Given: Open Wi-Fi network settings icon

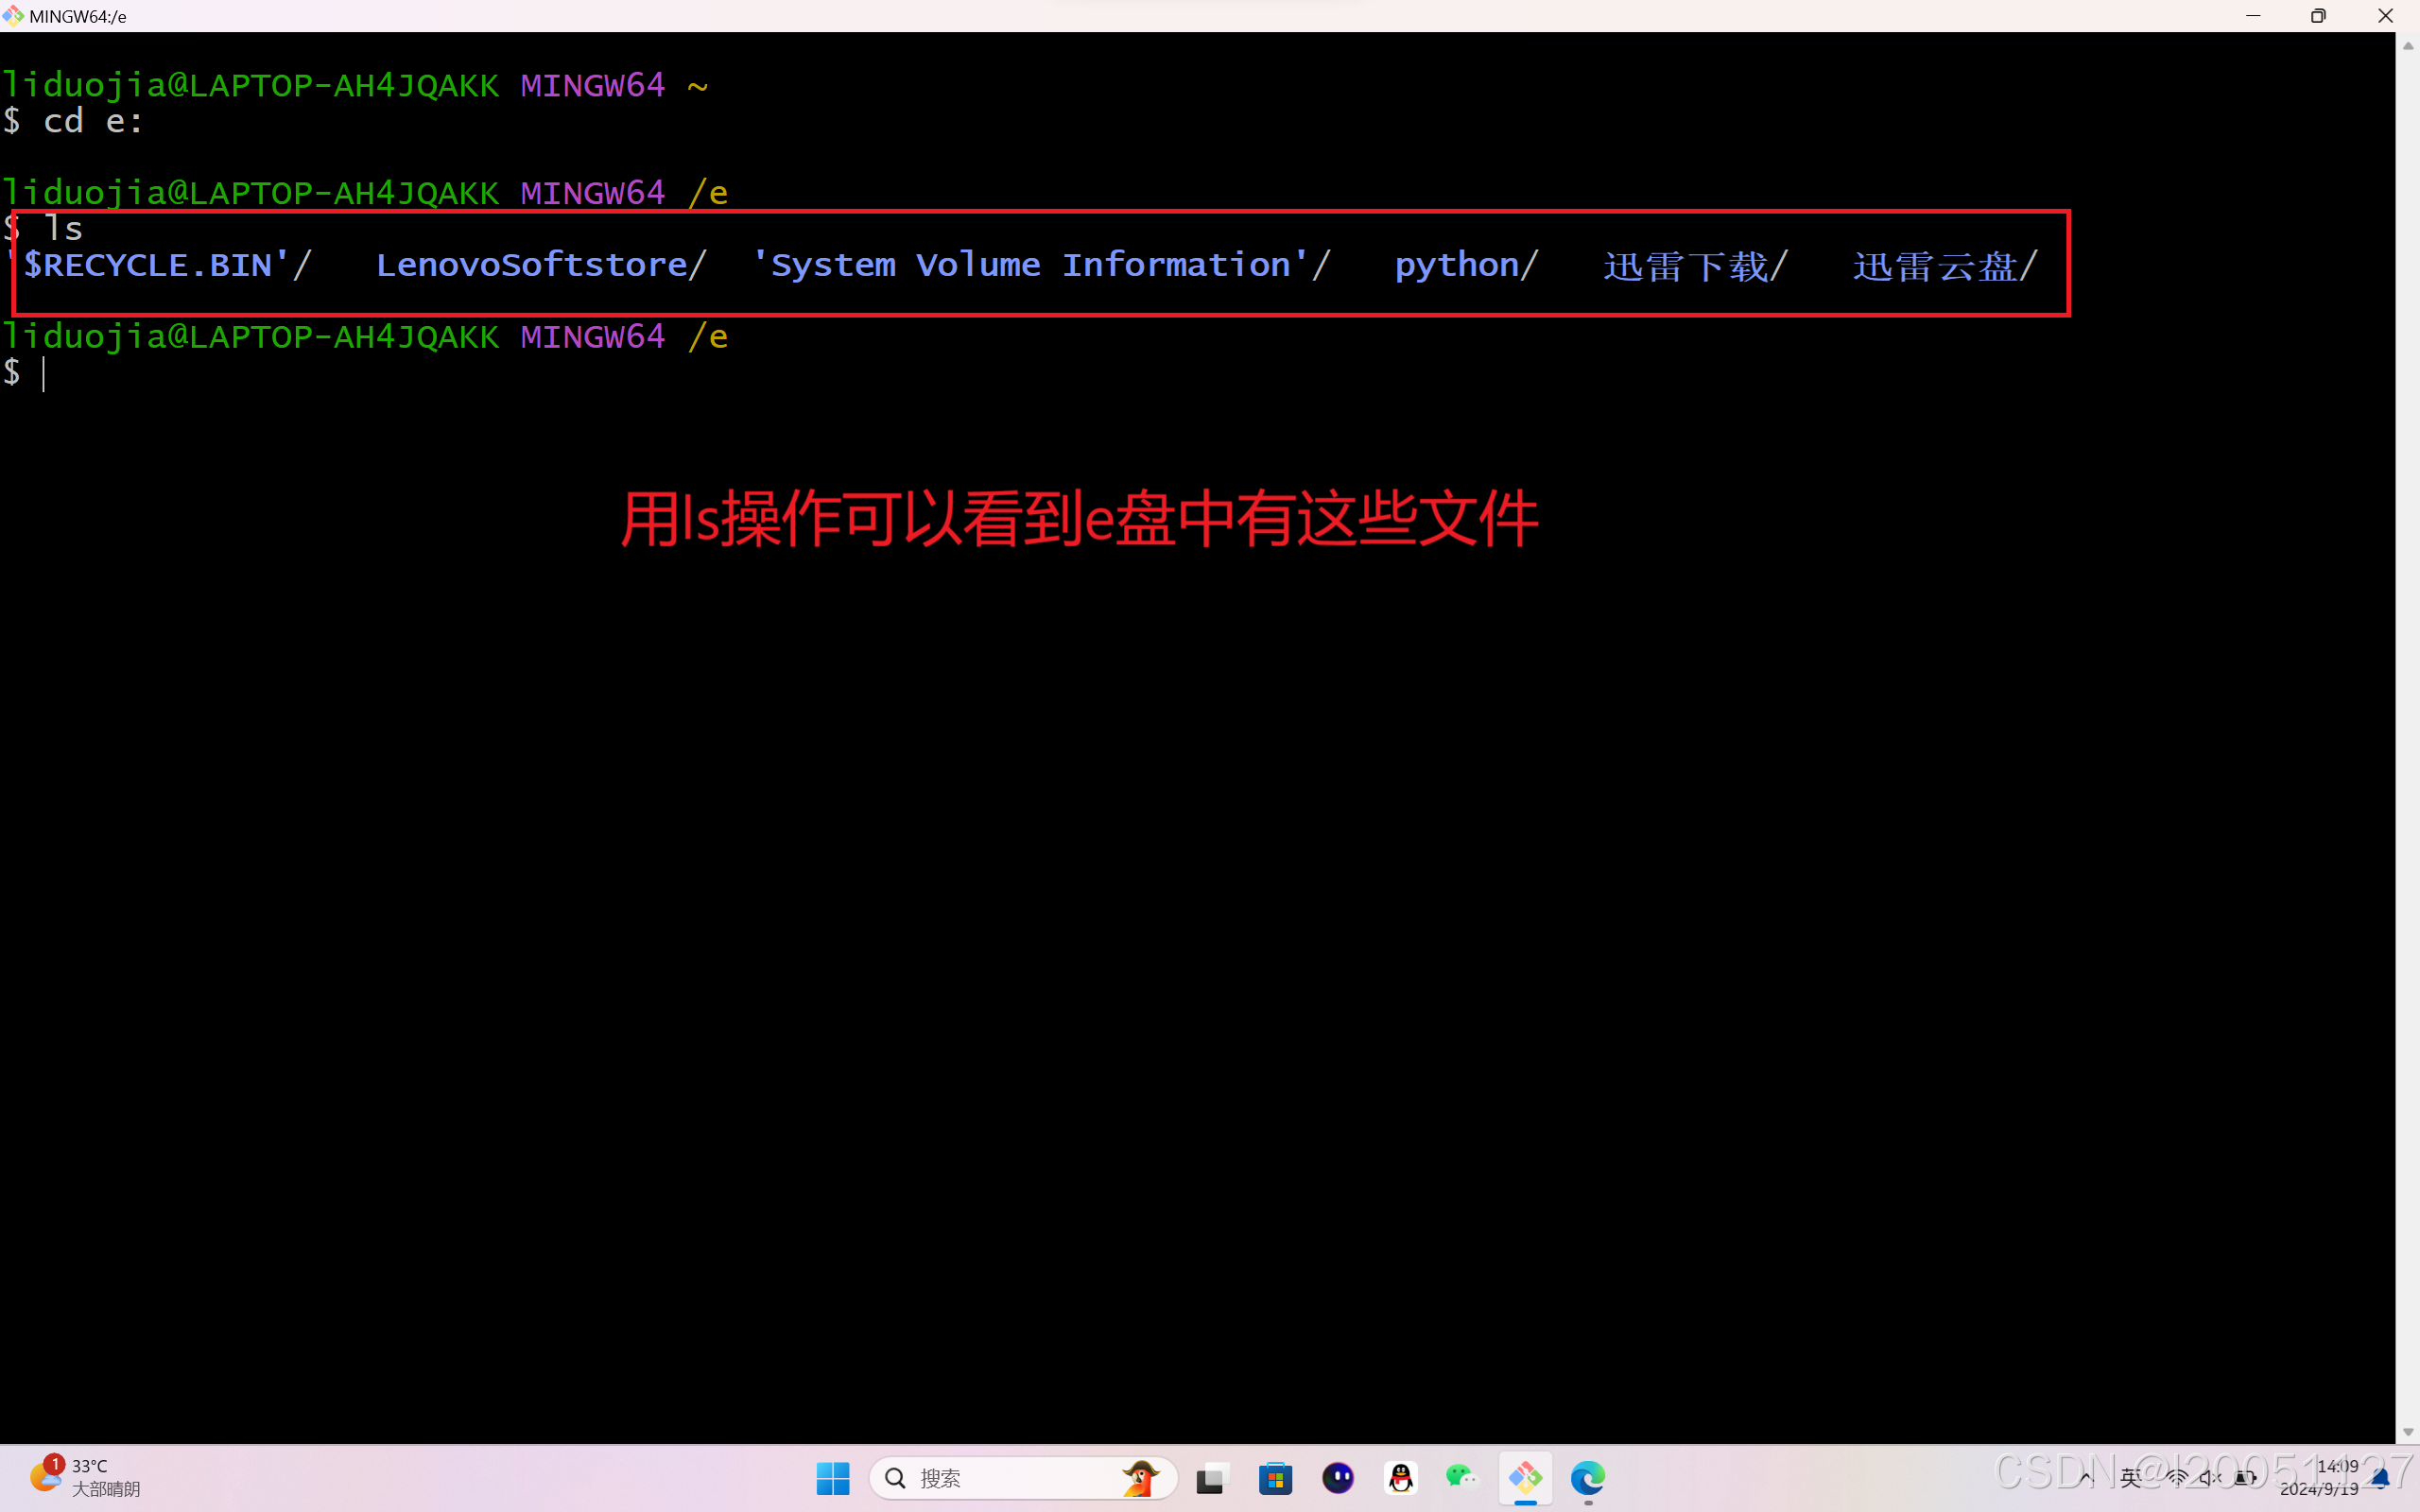Looking at the screenshot, I should click(x=2176, y=1478).
